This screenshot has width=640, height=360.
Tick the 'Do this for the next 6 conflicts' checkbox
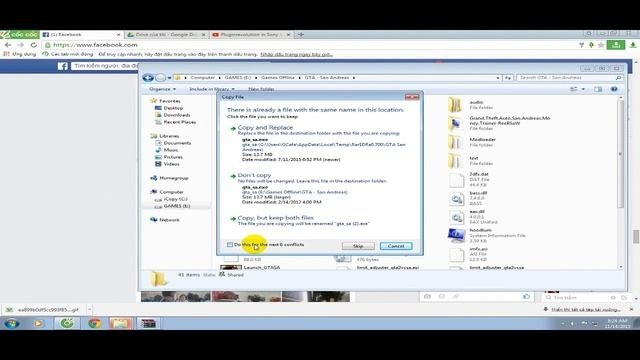(x=230, y=245)
